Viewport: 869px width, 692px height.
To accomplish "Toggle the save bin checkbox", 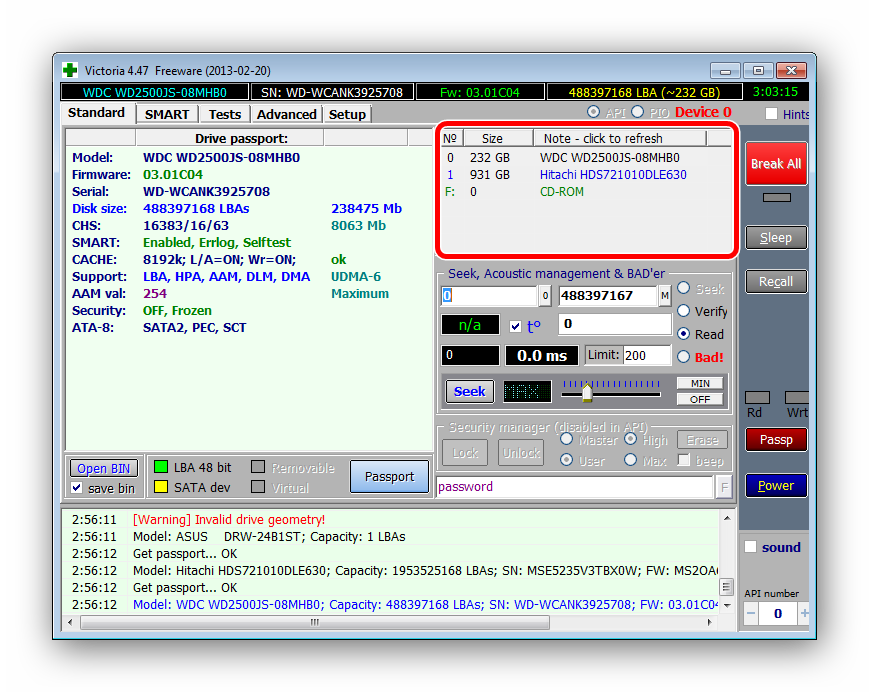I will [77, 488].
